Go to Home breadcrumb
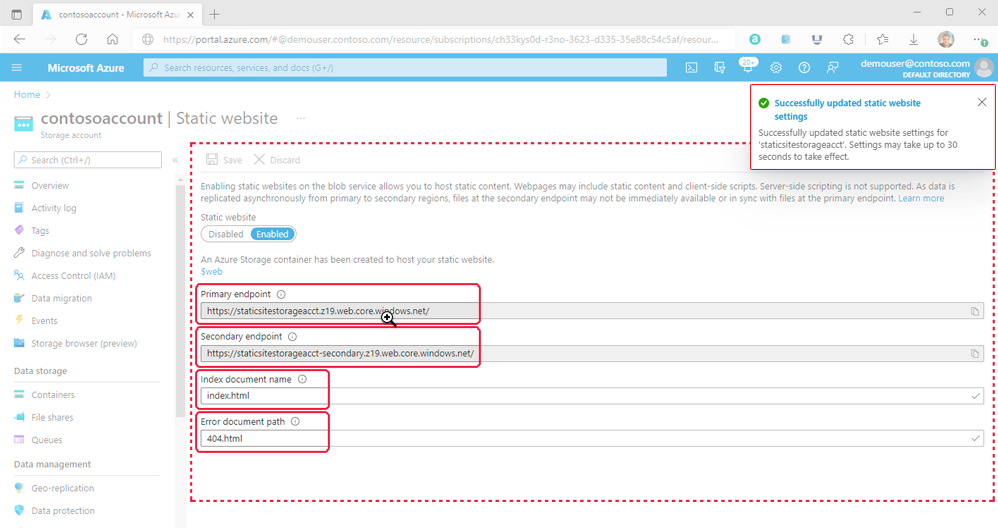The width and height of the screenshot is (998, 528). 27,94
